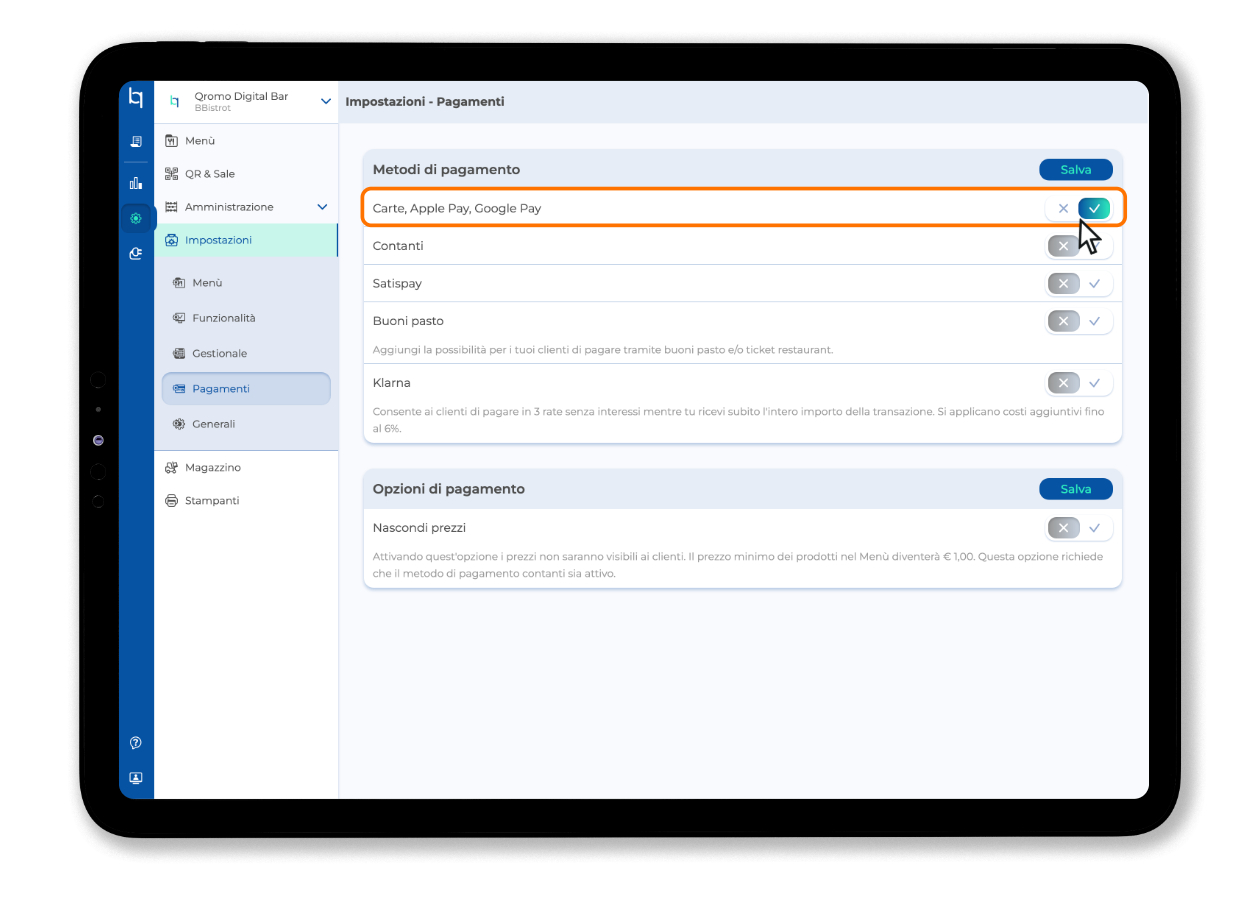The height and width of the screenshot is (920, 1250).
Task: Click the Klarna 3 rate description text
Action: coord(738,419)
